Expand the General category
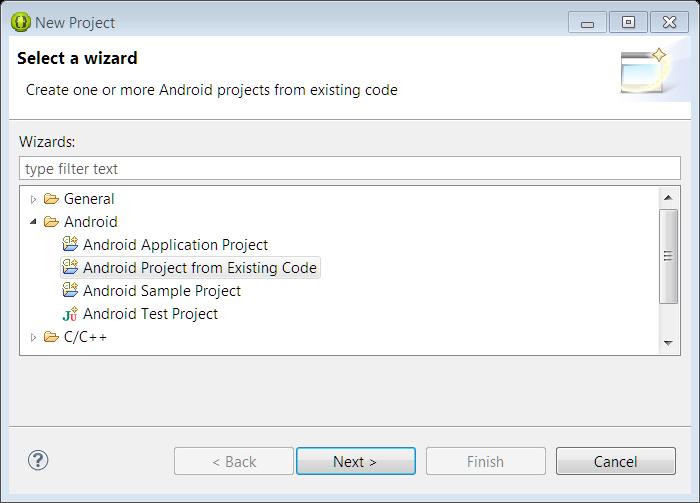Image resolution: width=700 pixels, height=503 pixels. (x=33, y=199)
